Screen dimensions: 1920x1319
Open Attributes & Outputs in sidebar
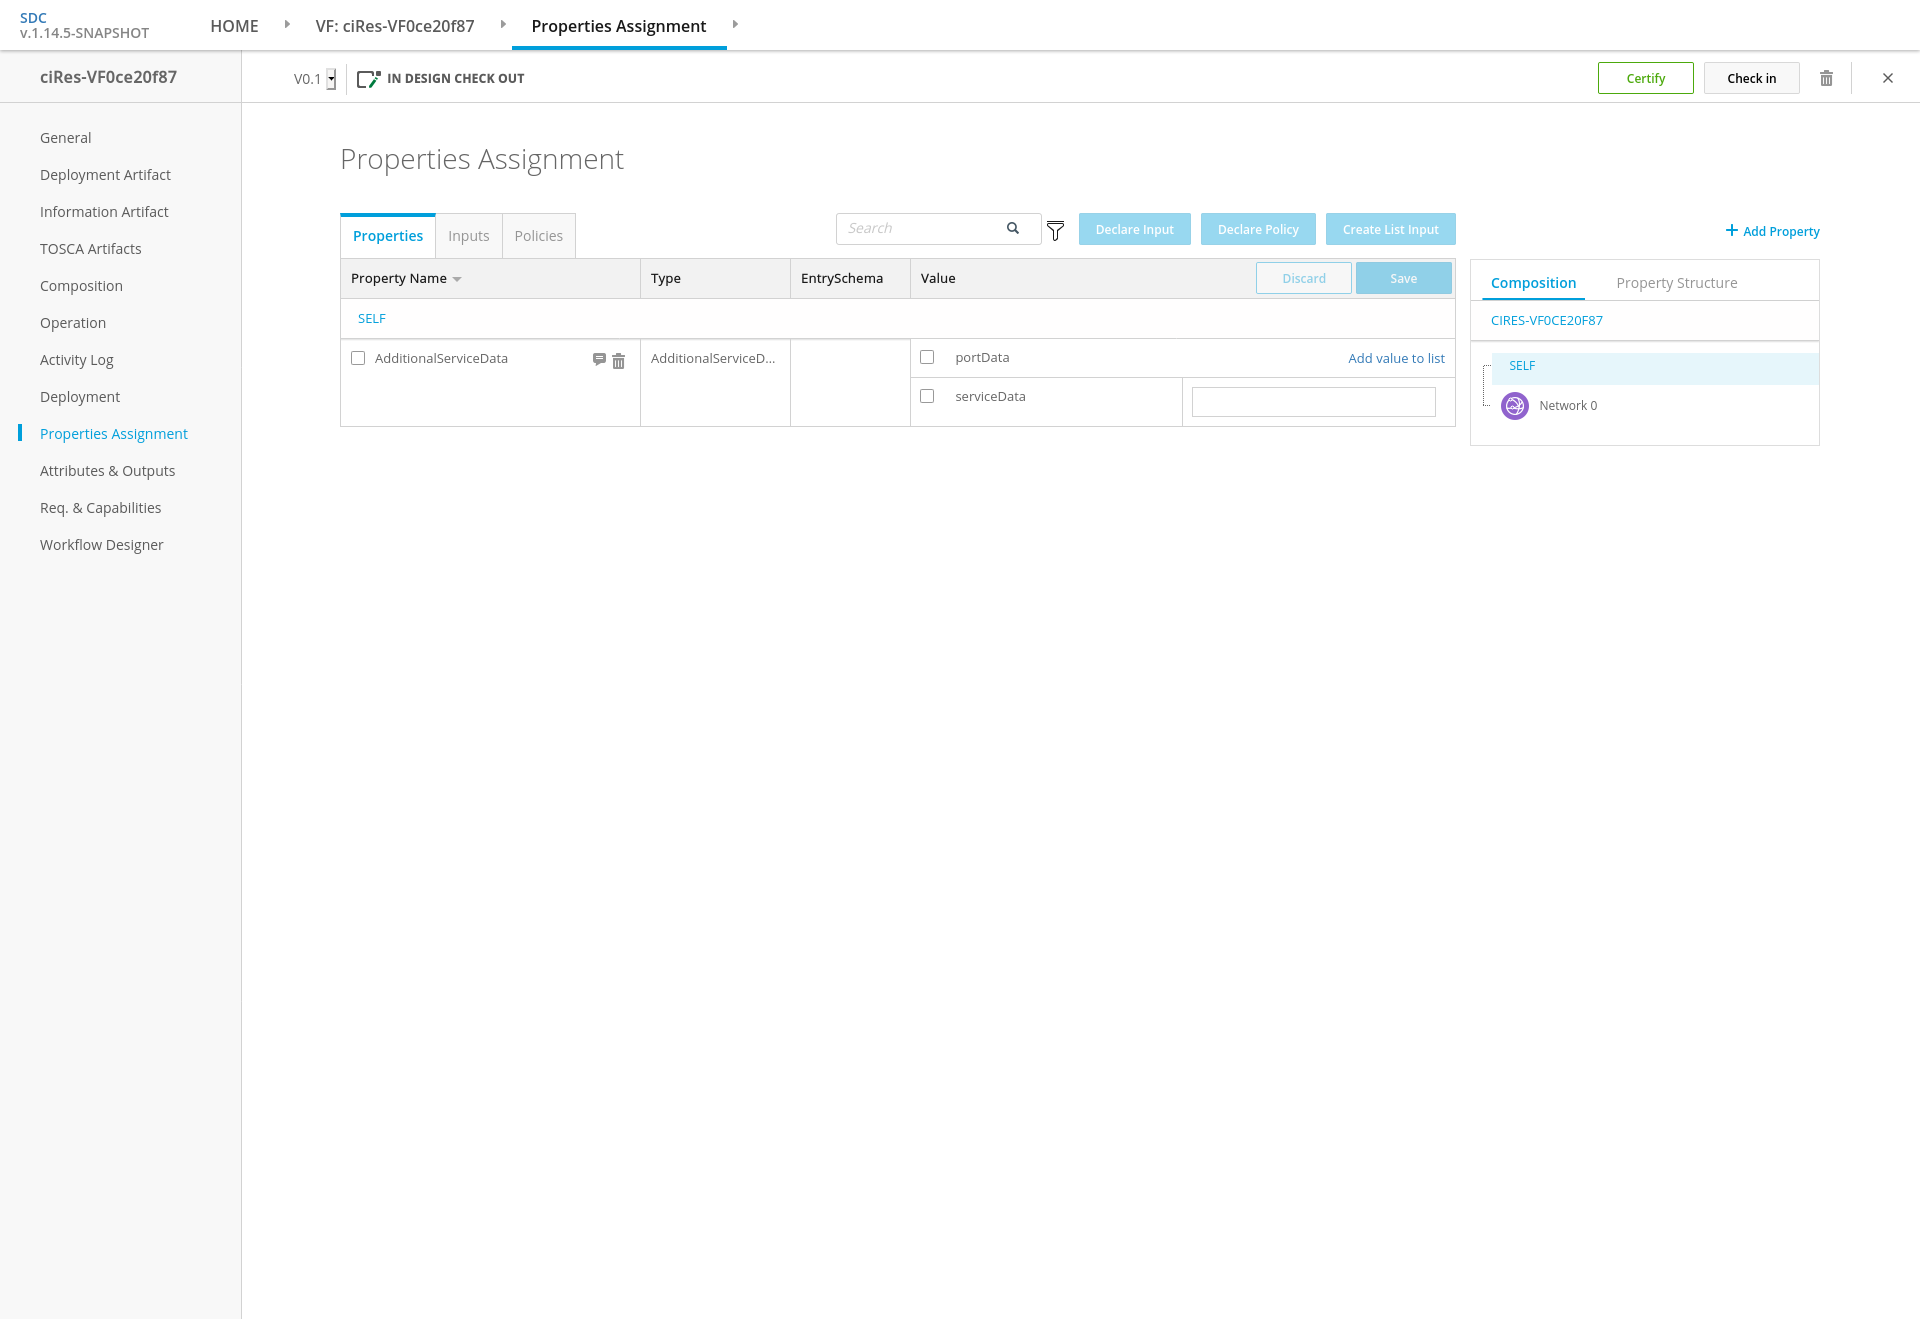tap(107, 471)
